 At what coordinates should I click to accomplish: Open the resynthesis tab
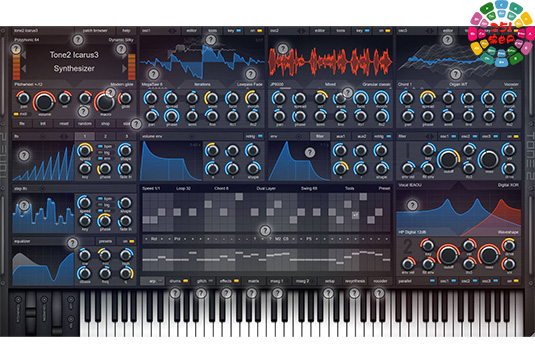(x=355, y=281)
